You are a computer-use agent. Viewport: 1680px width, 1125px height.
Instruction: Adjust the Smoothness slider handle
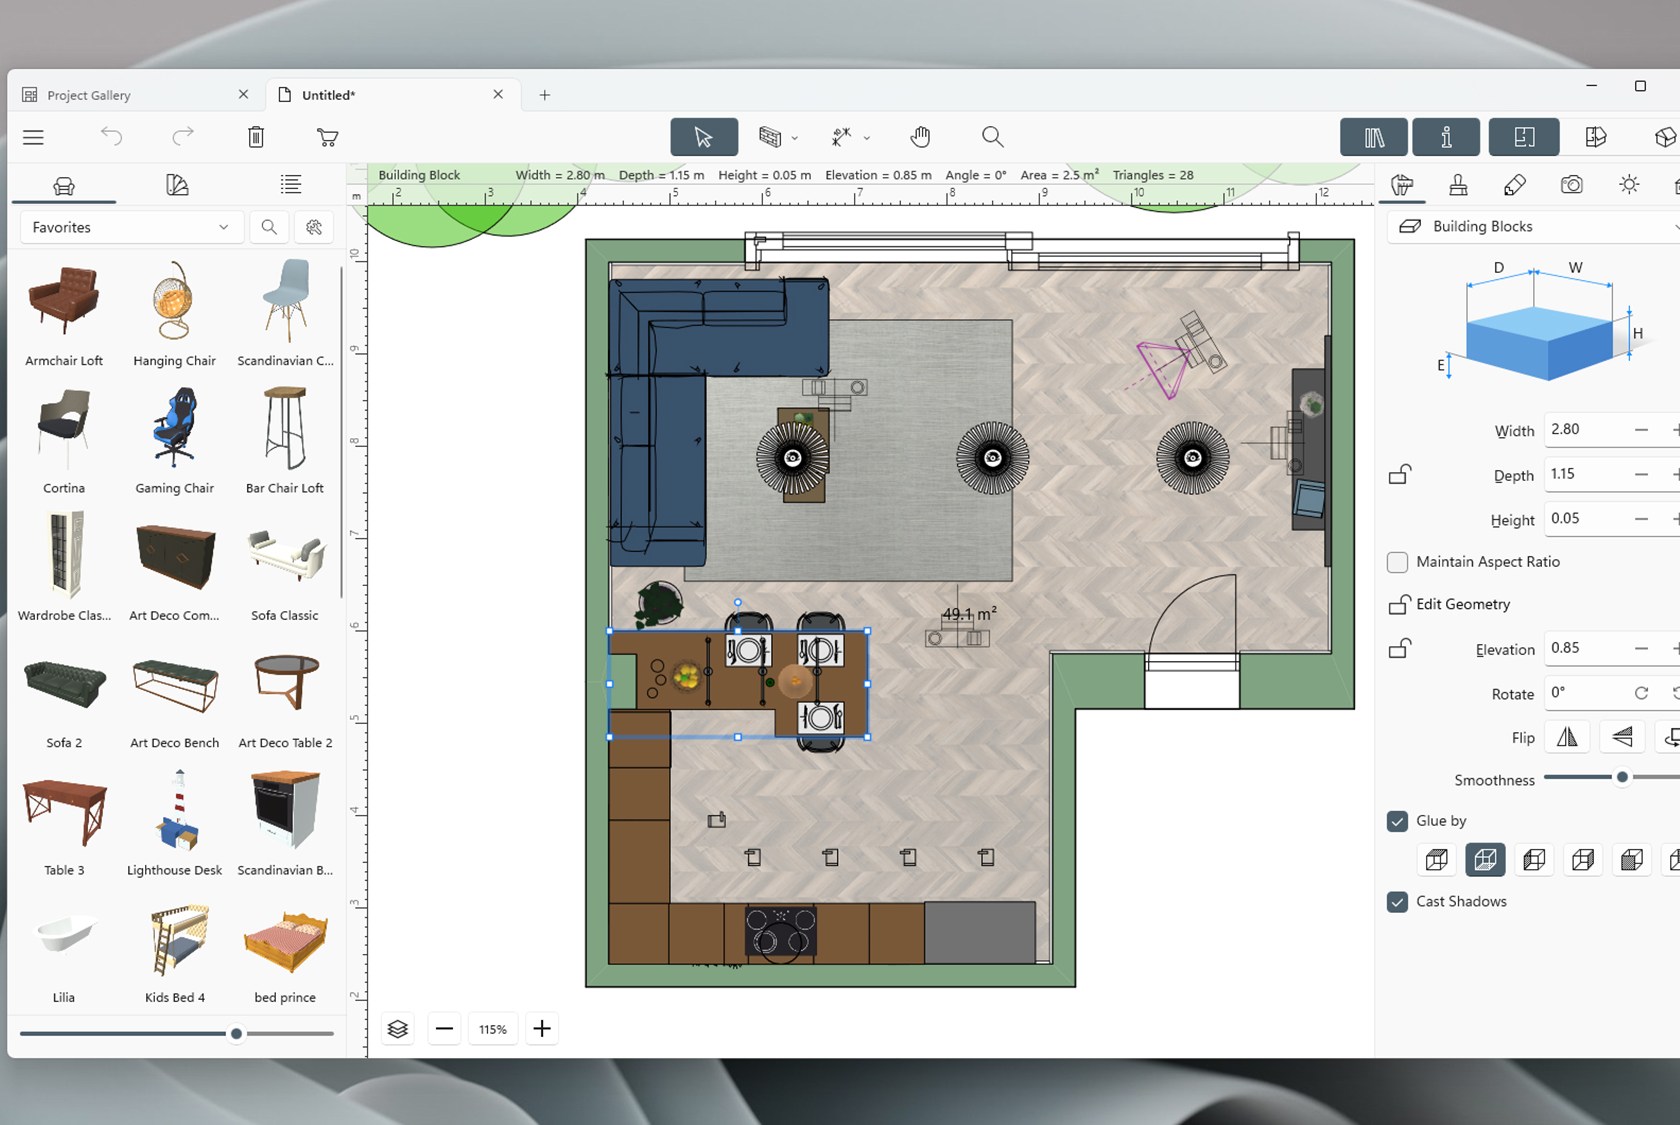point(1622,777)
